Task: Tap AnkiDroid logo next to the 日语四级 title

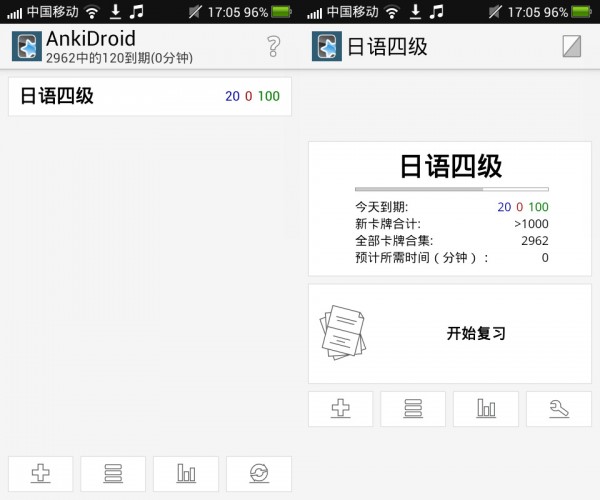Action: click(x=327, y=46)
